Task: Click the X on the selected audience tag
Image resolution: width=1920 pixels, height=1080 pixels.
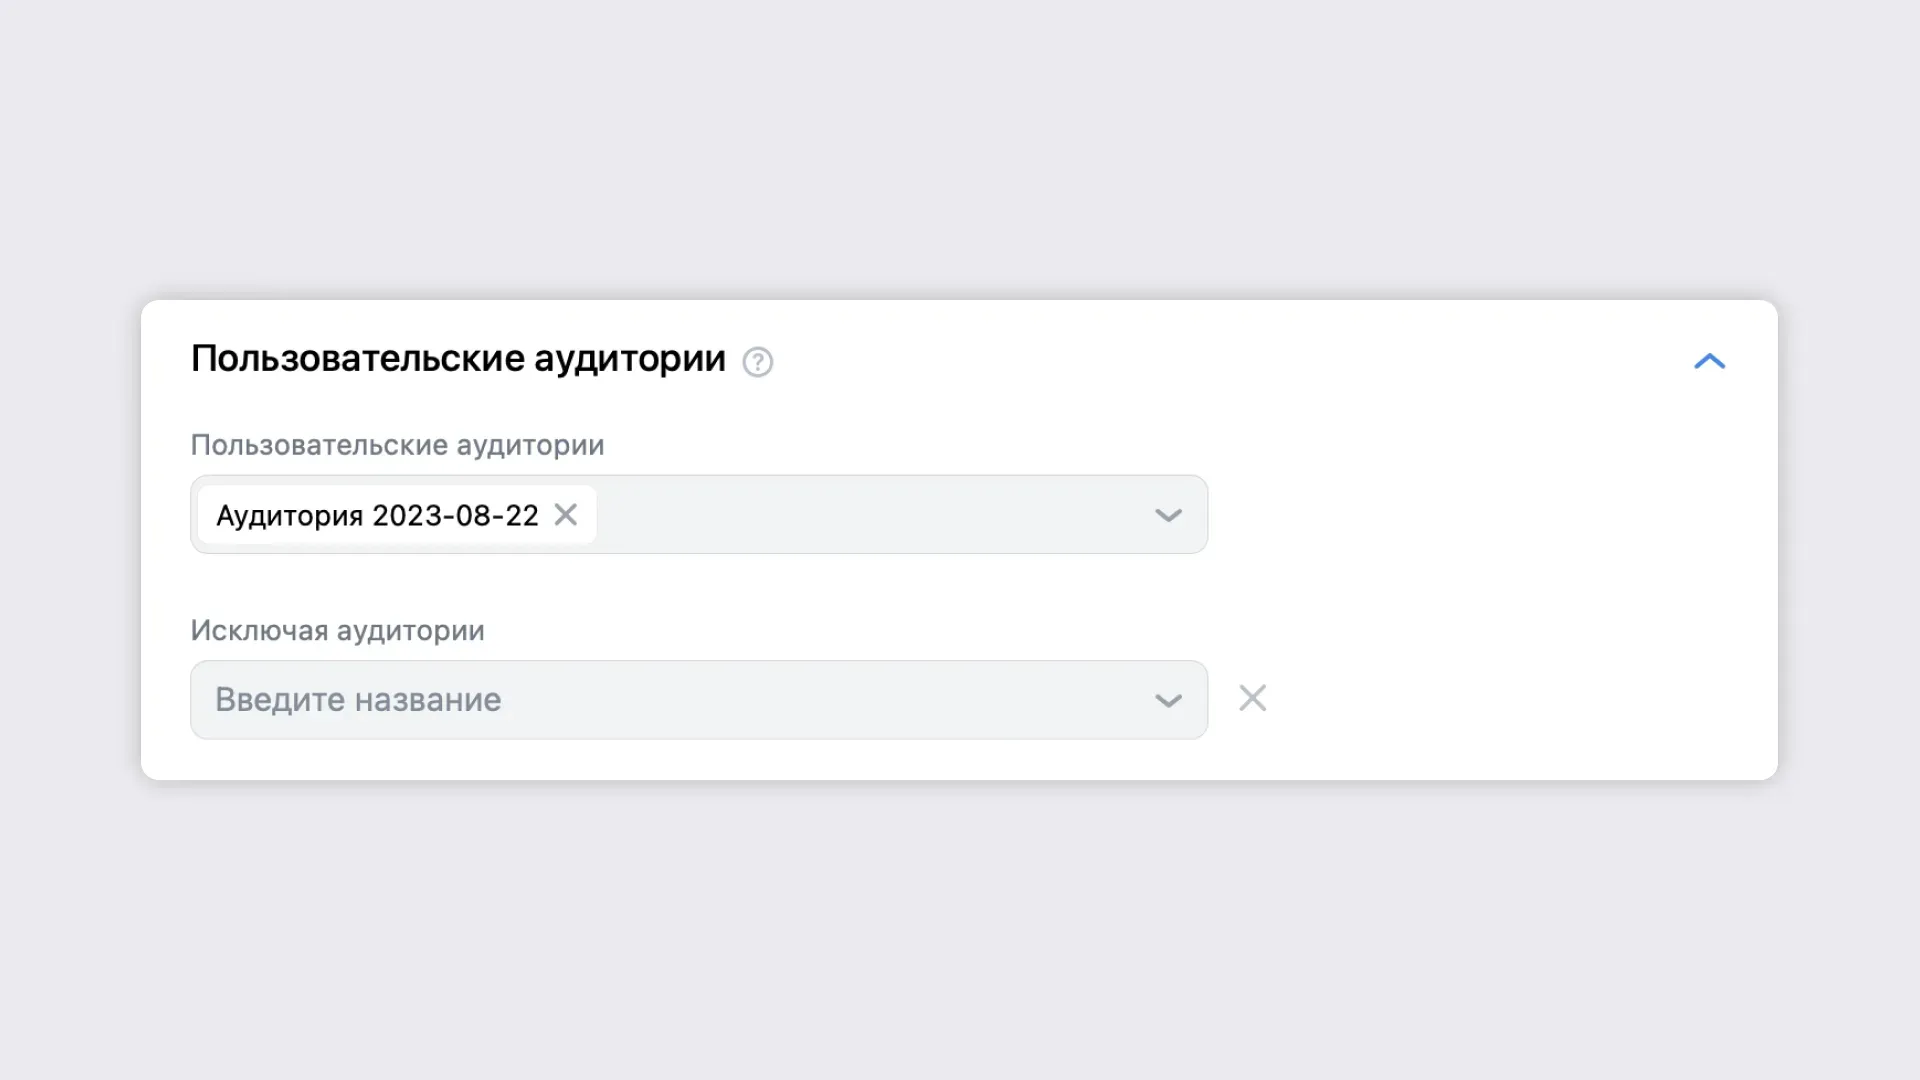Action: pyautogui.click(x=566, y=515)
